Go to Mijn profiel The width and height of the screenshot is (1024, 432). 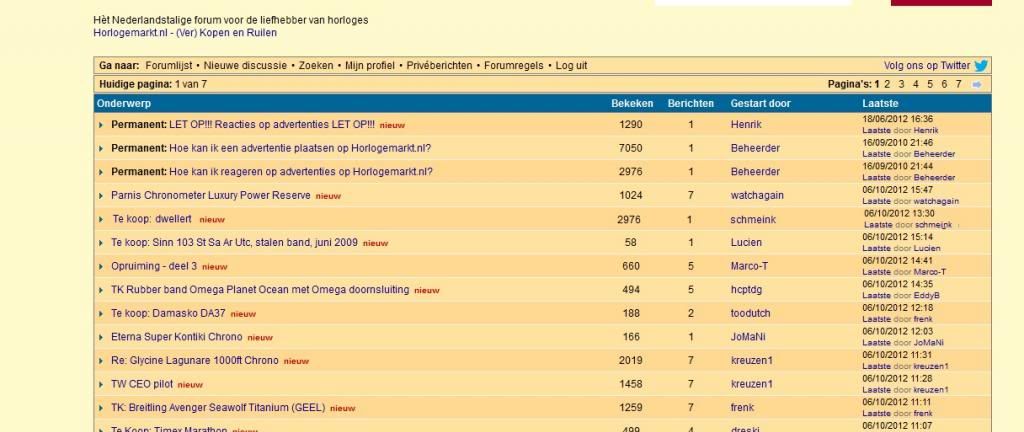click(x=370, y=65)
